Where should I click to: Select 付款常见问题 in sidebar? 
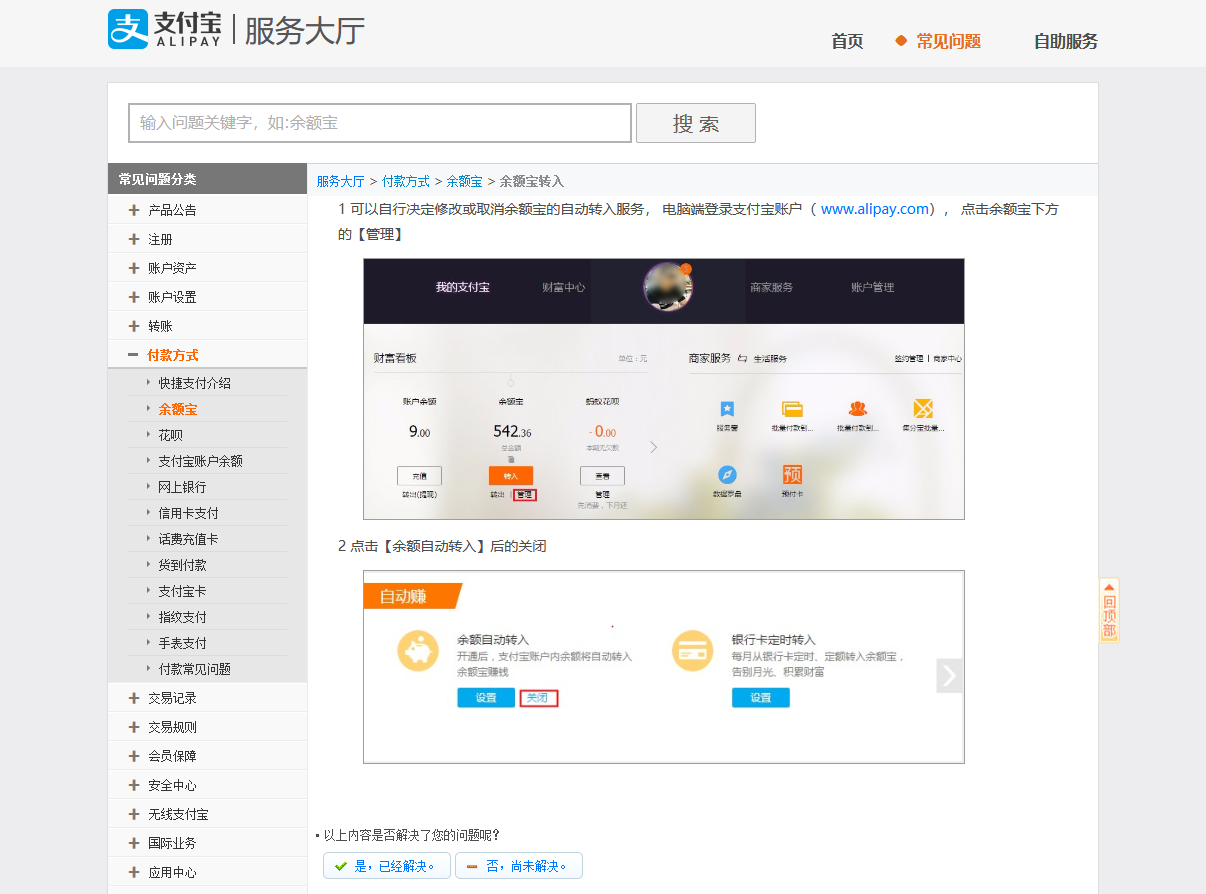pyautogui.click(x=194, y=669)
